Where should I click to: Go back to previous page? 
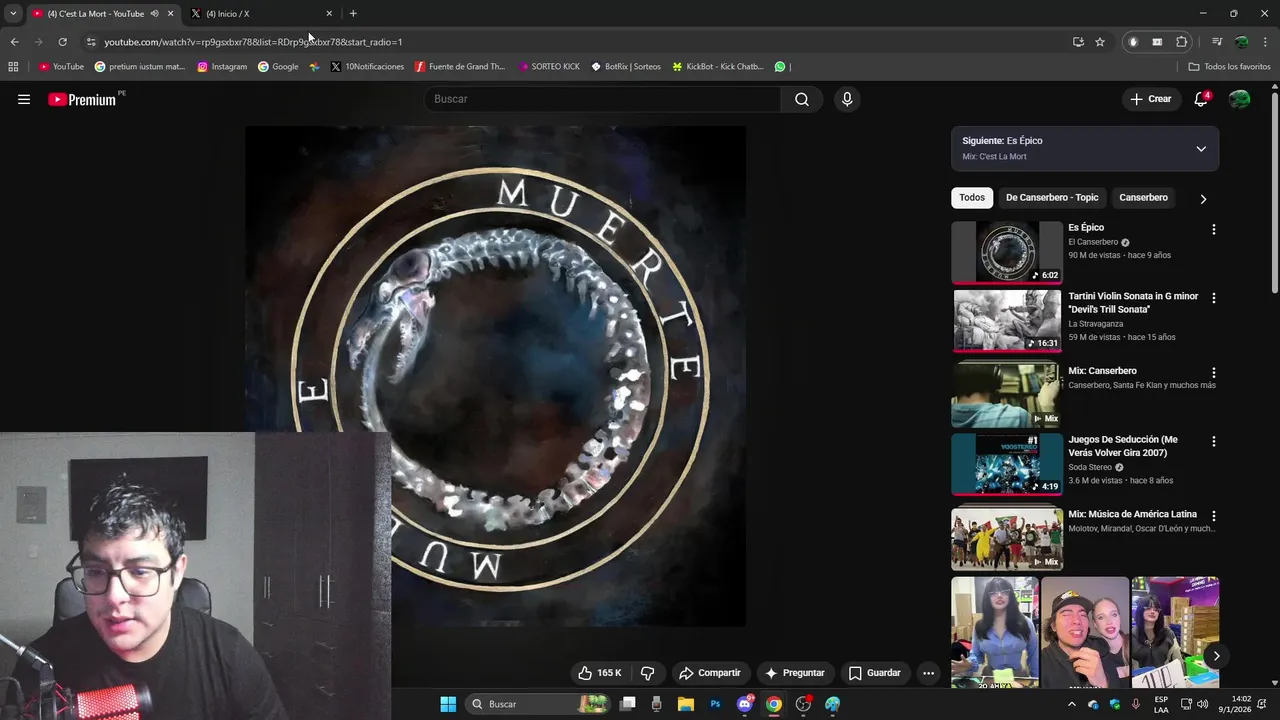(14, 42)
